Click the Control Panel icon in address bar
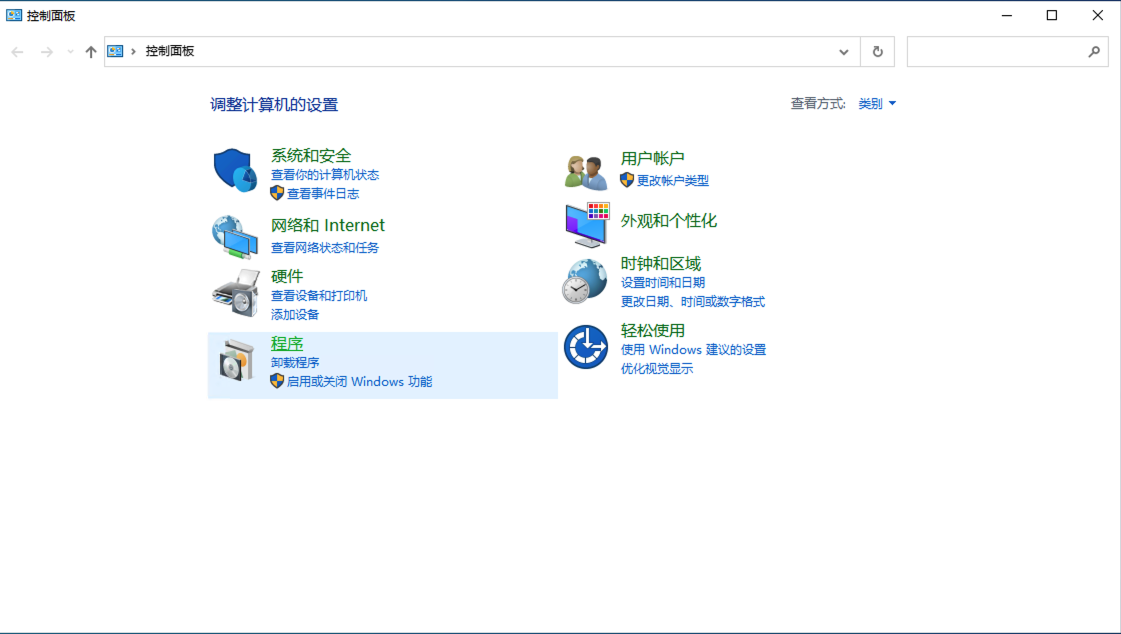 (115, 51)
